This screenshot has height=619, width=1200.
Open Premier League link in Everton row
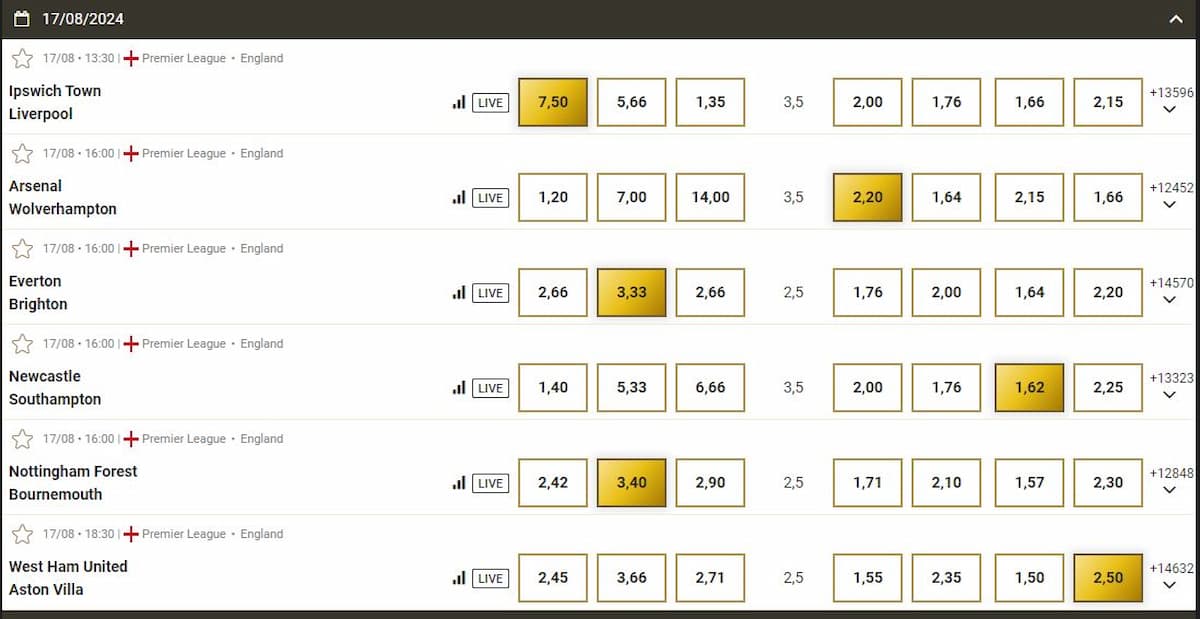pyautogui.click(x=184, y=249)
